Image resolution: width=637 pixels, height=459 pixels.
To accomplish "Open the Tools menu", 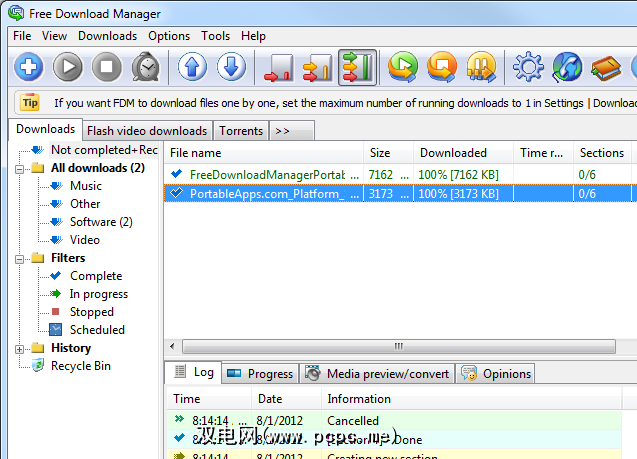I will click(x=215, y=36).
